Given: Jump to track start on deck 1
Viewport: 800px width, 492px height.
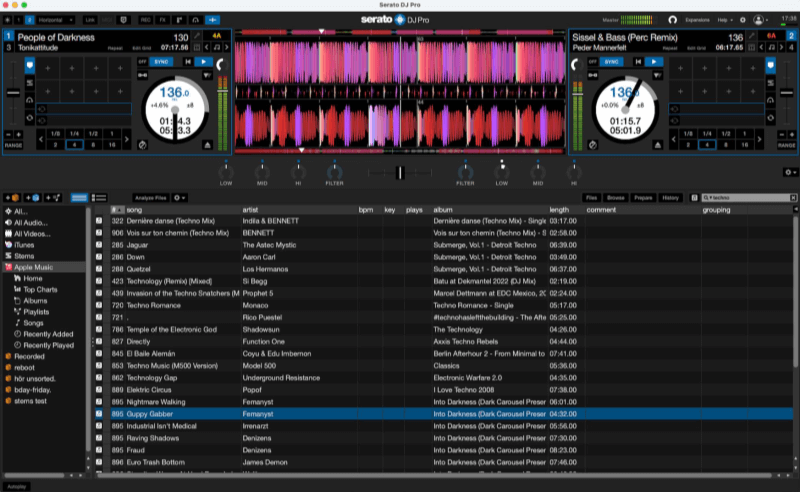Looking at the screenshot, I should (188, 62).
